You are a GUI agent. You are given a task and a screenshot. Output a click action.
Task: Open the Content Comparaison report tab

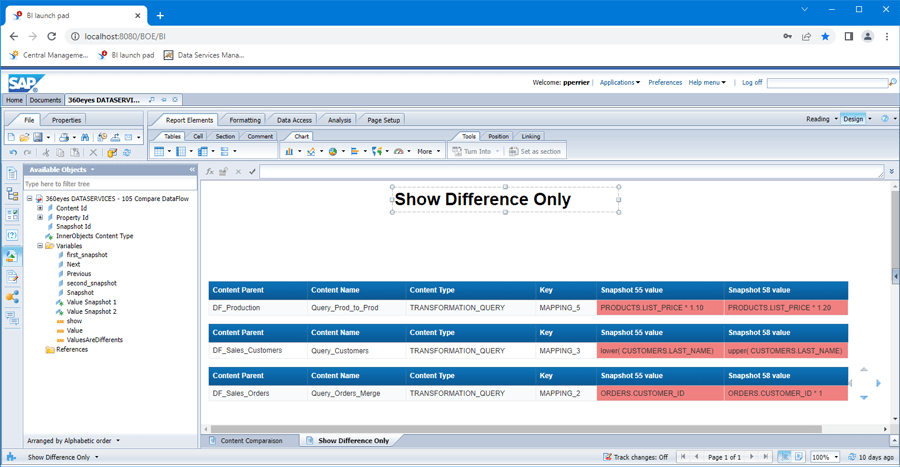(251, 441)
